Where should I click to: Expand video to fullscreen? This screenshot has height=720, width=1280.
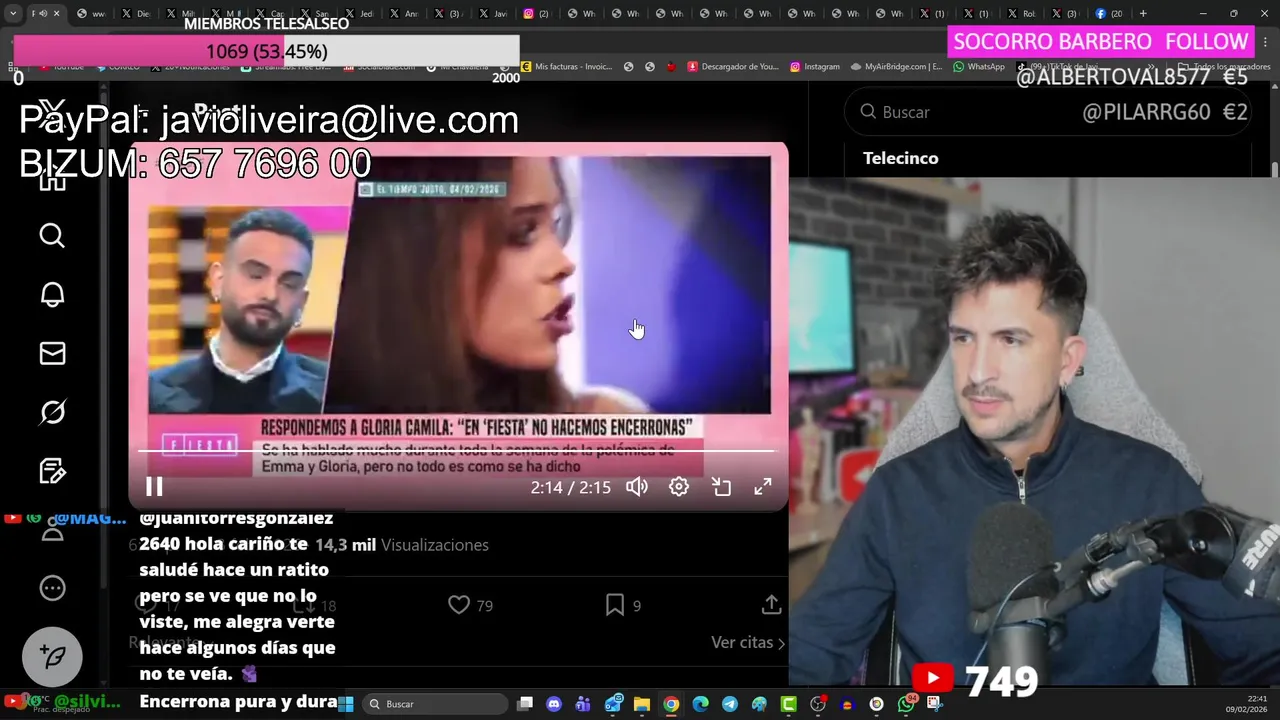pos(763,487)
